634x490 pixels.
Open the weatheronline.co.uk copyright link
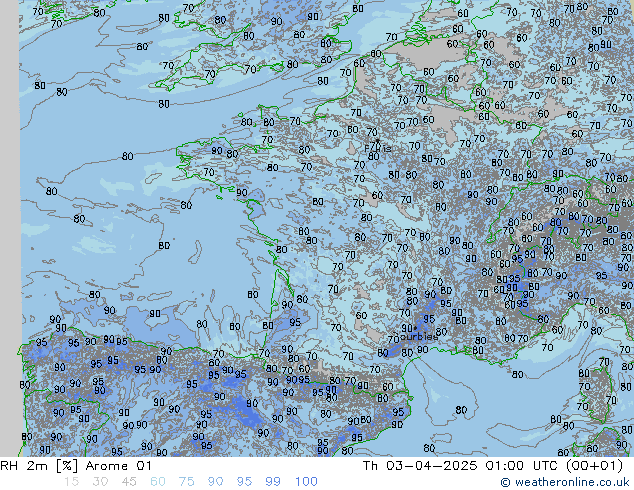[565, 482]
